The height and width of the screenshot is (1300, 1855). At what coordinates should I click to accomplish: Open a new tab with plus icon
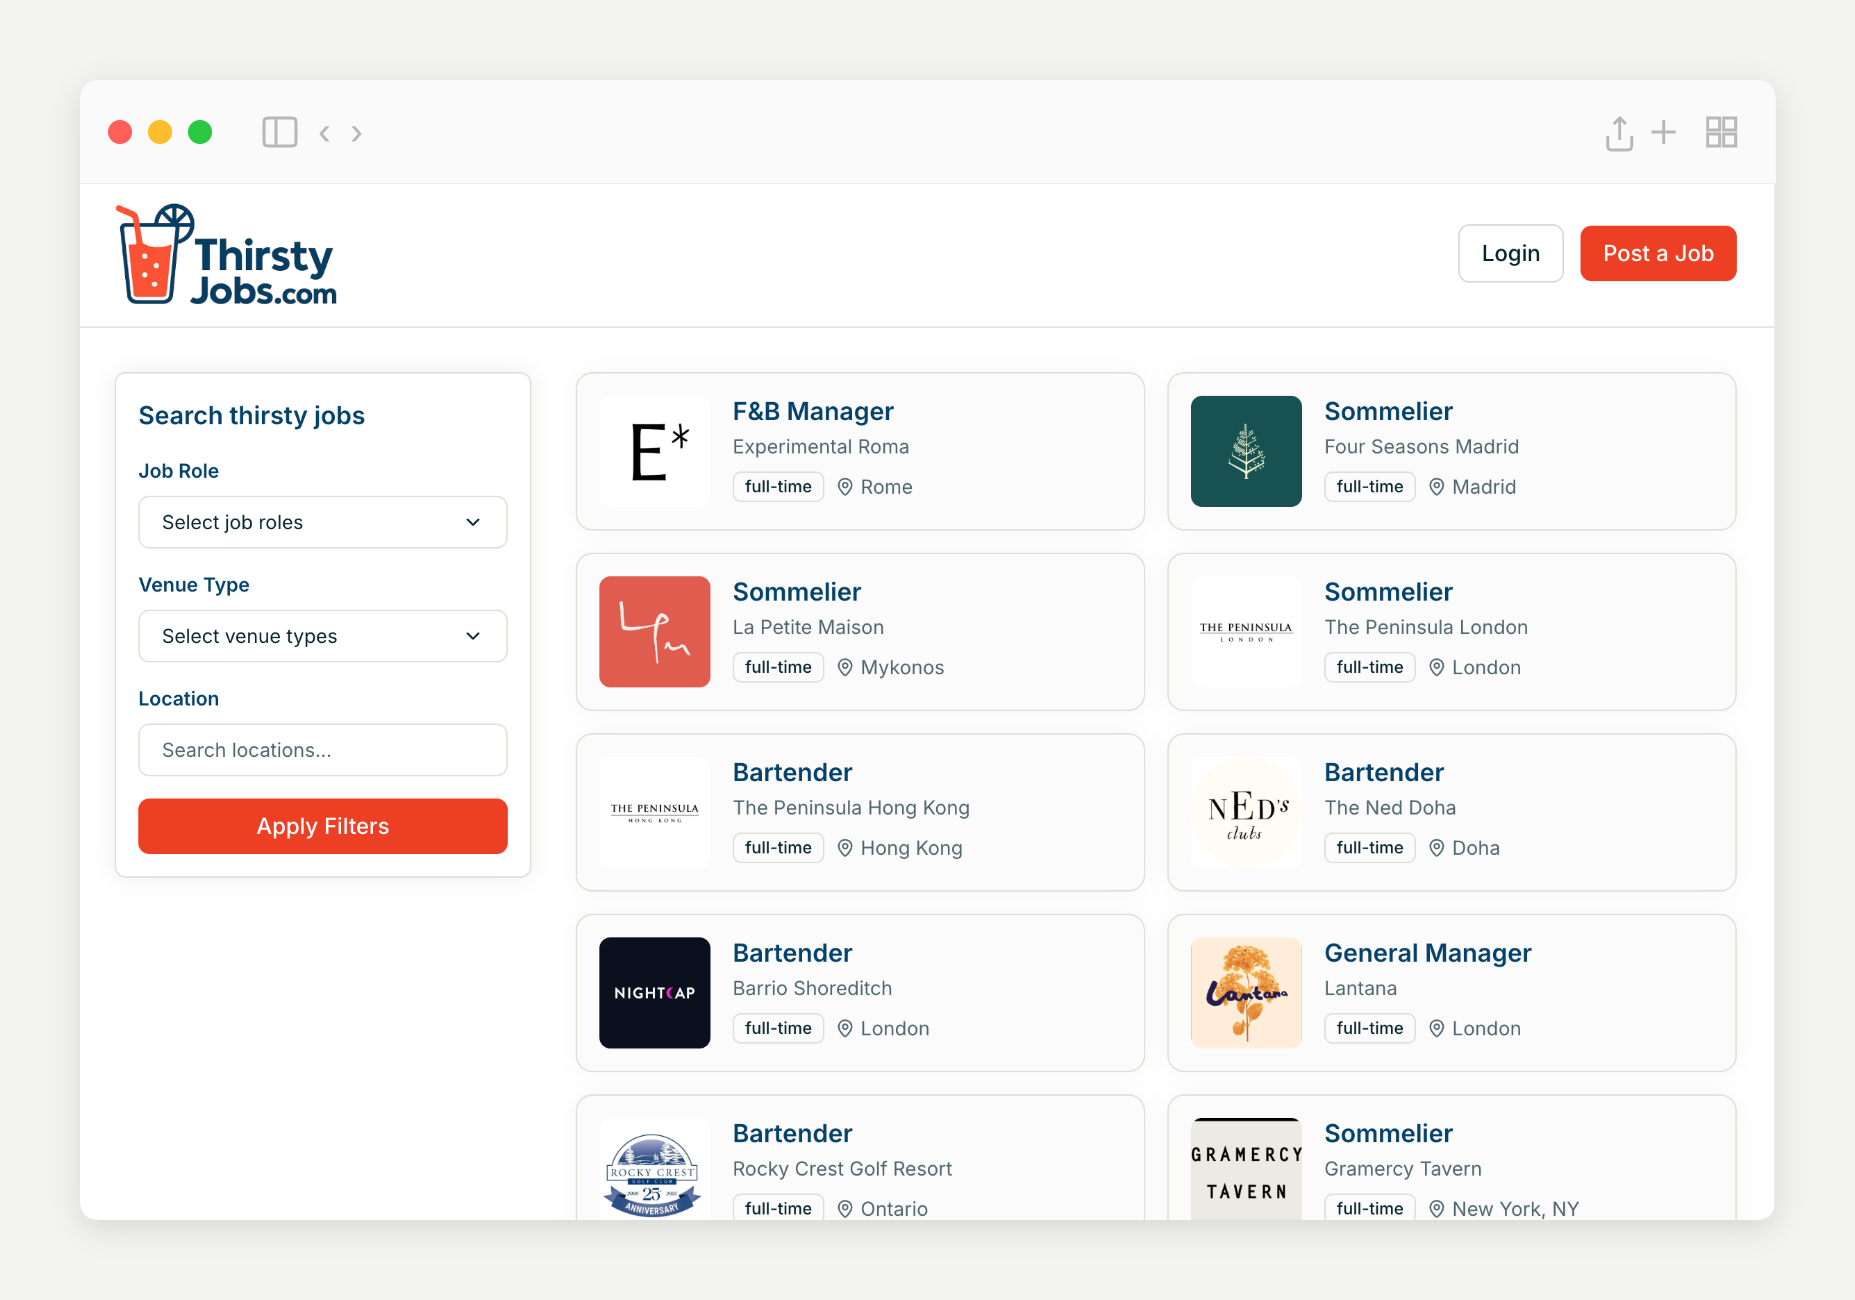pyautogui.click(x=1663, y=132)
